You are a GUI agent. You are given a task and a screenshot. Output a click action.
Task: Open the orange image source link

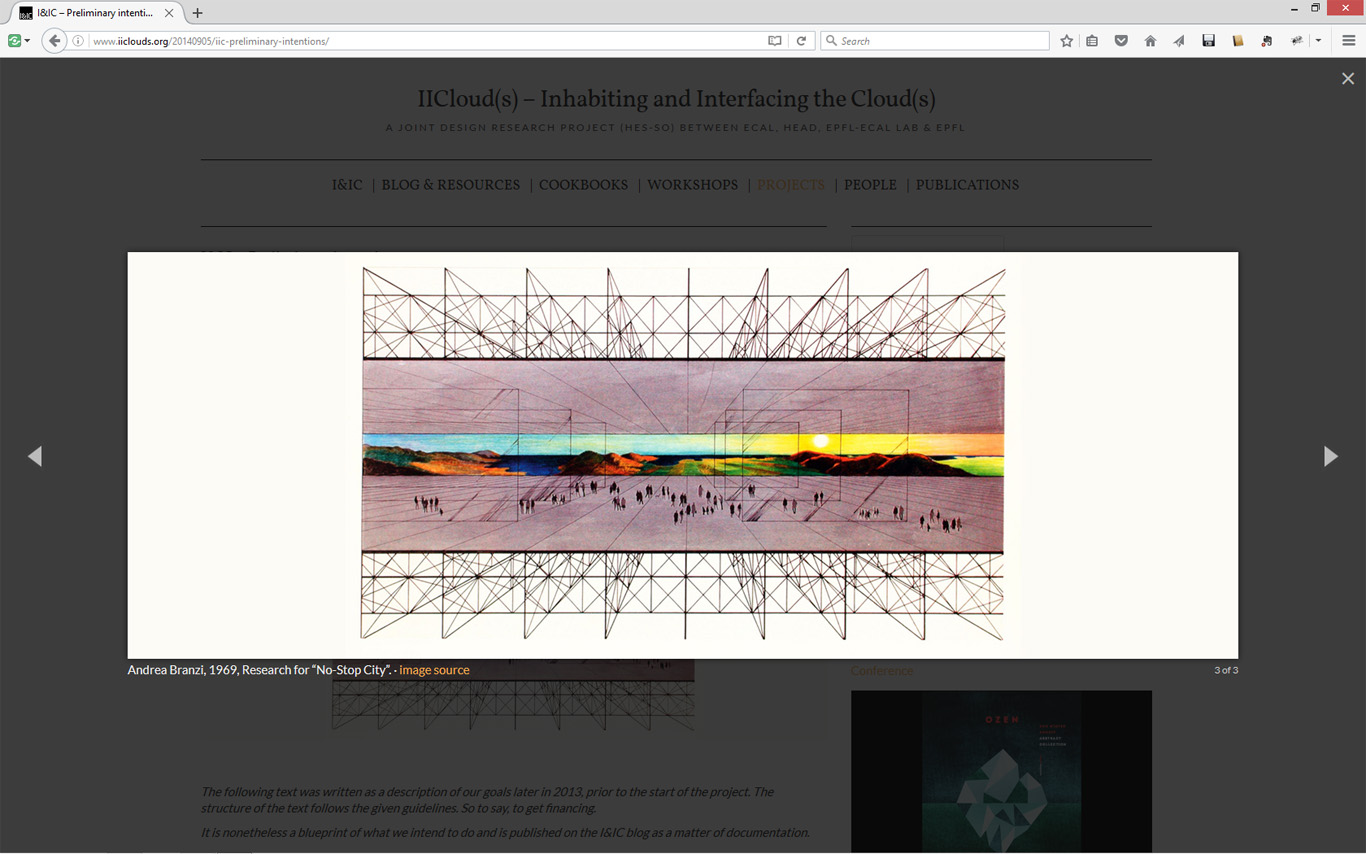434,670
